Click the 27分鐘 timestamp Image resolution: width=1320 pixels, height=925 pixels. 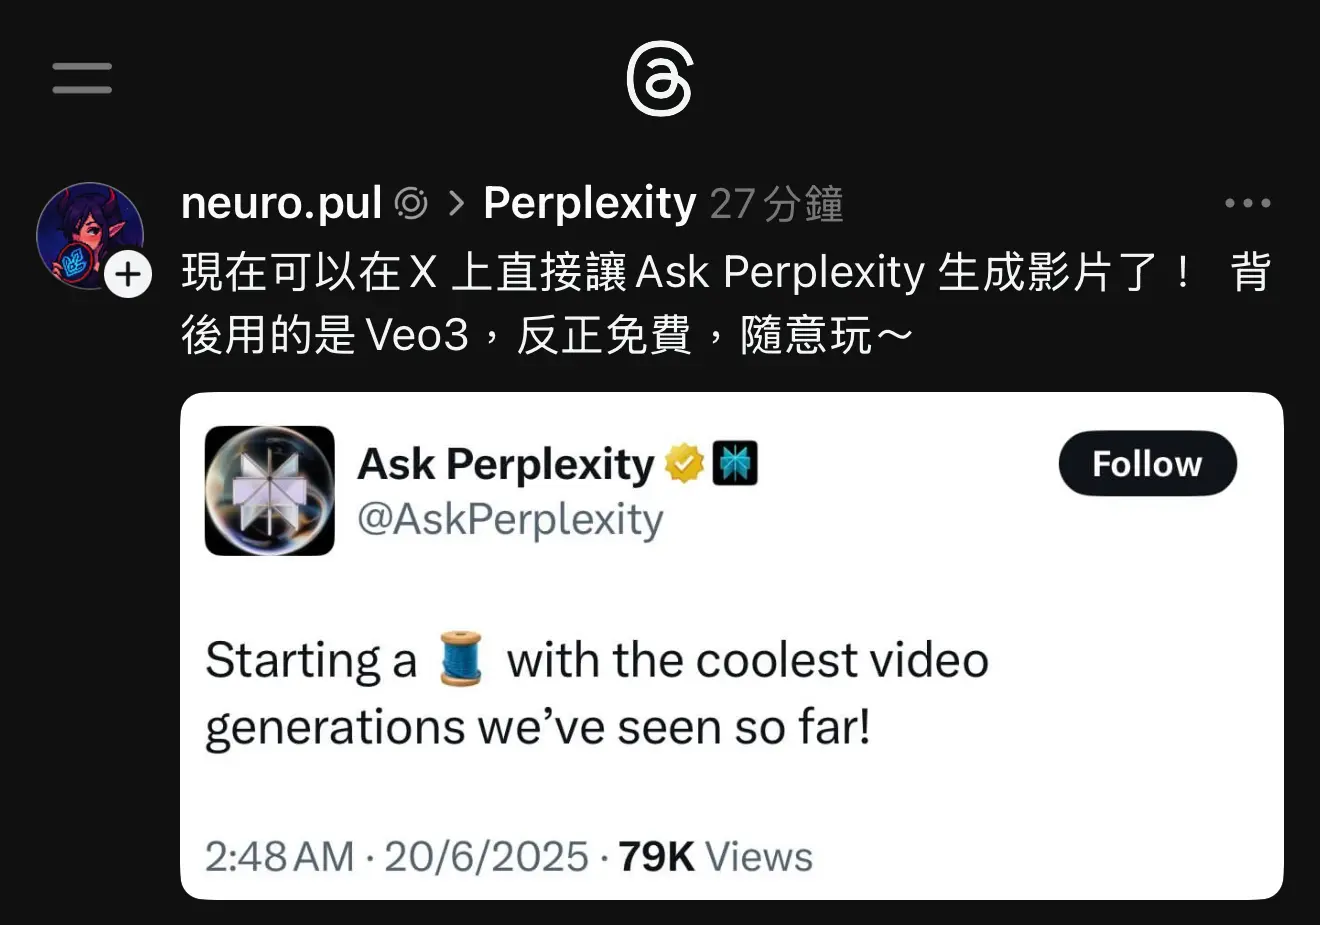[x=777, y=204]
